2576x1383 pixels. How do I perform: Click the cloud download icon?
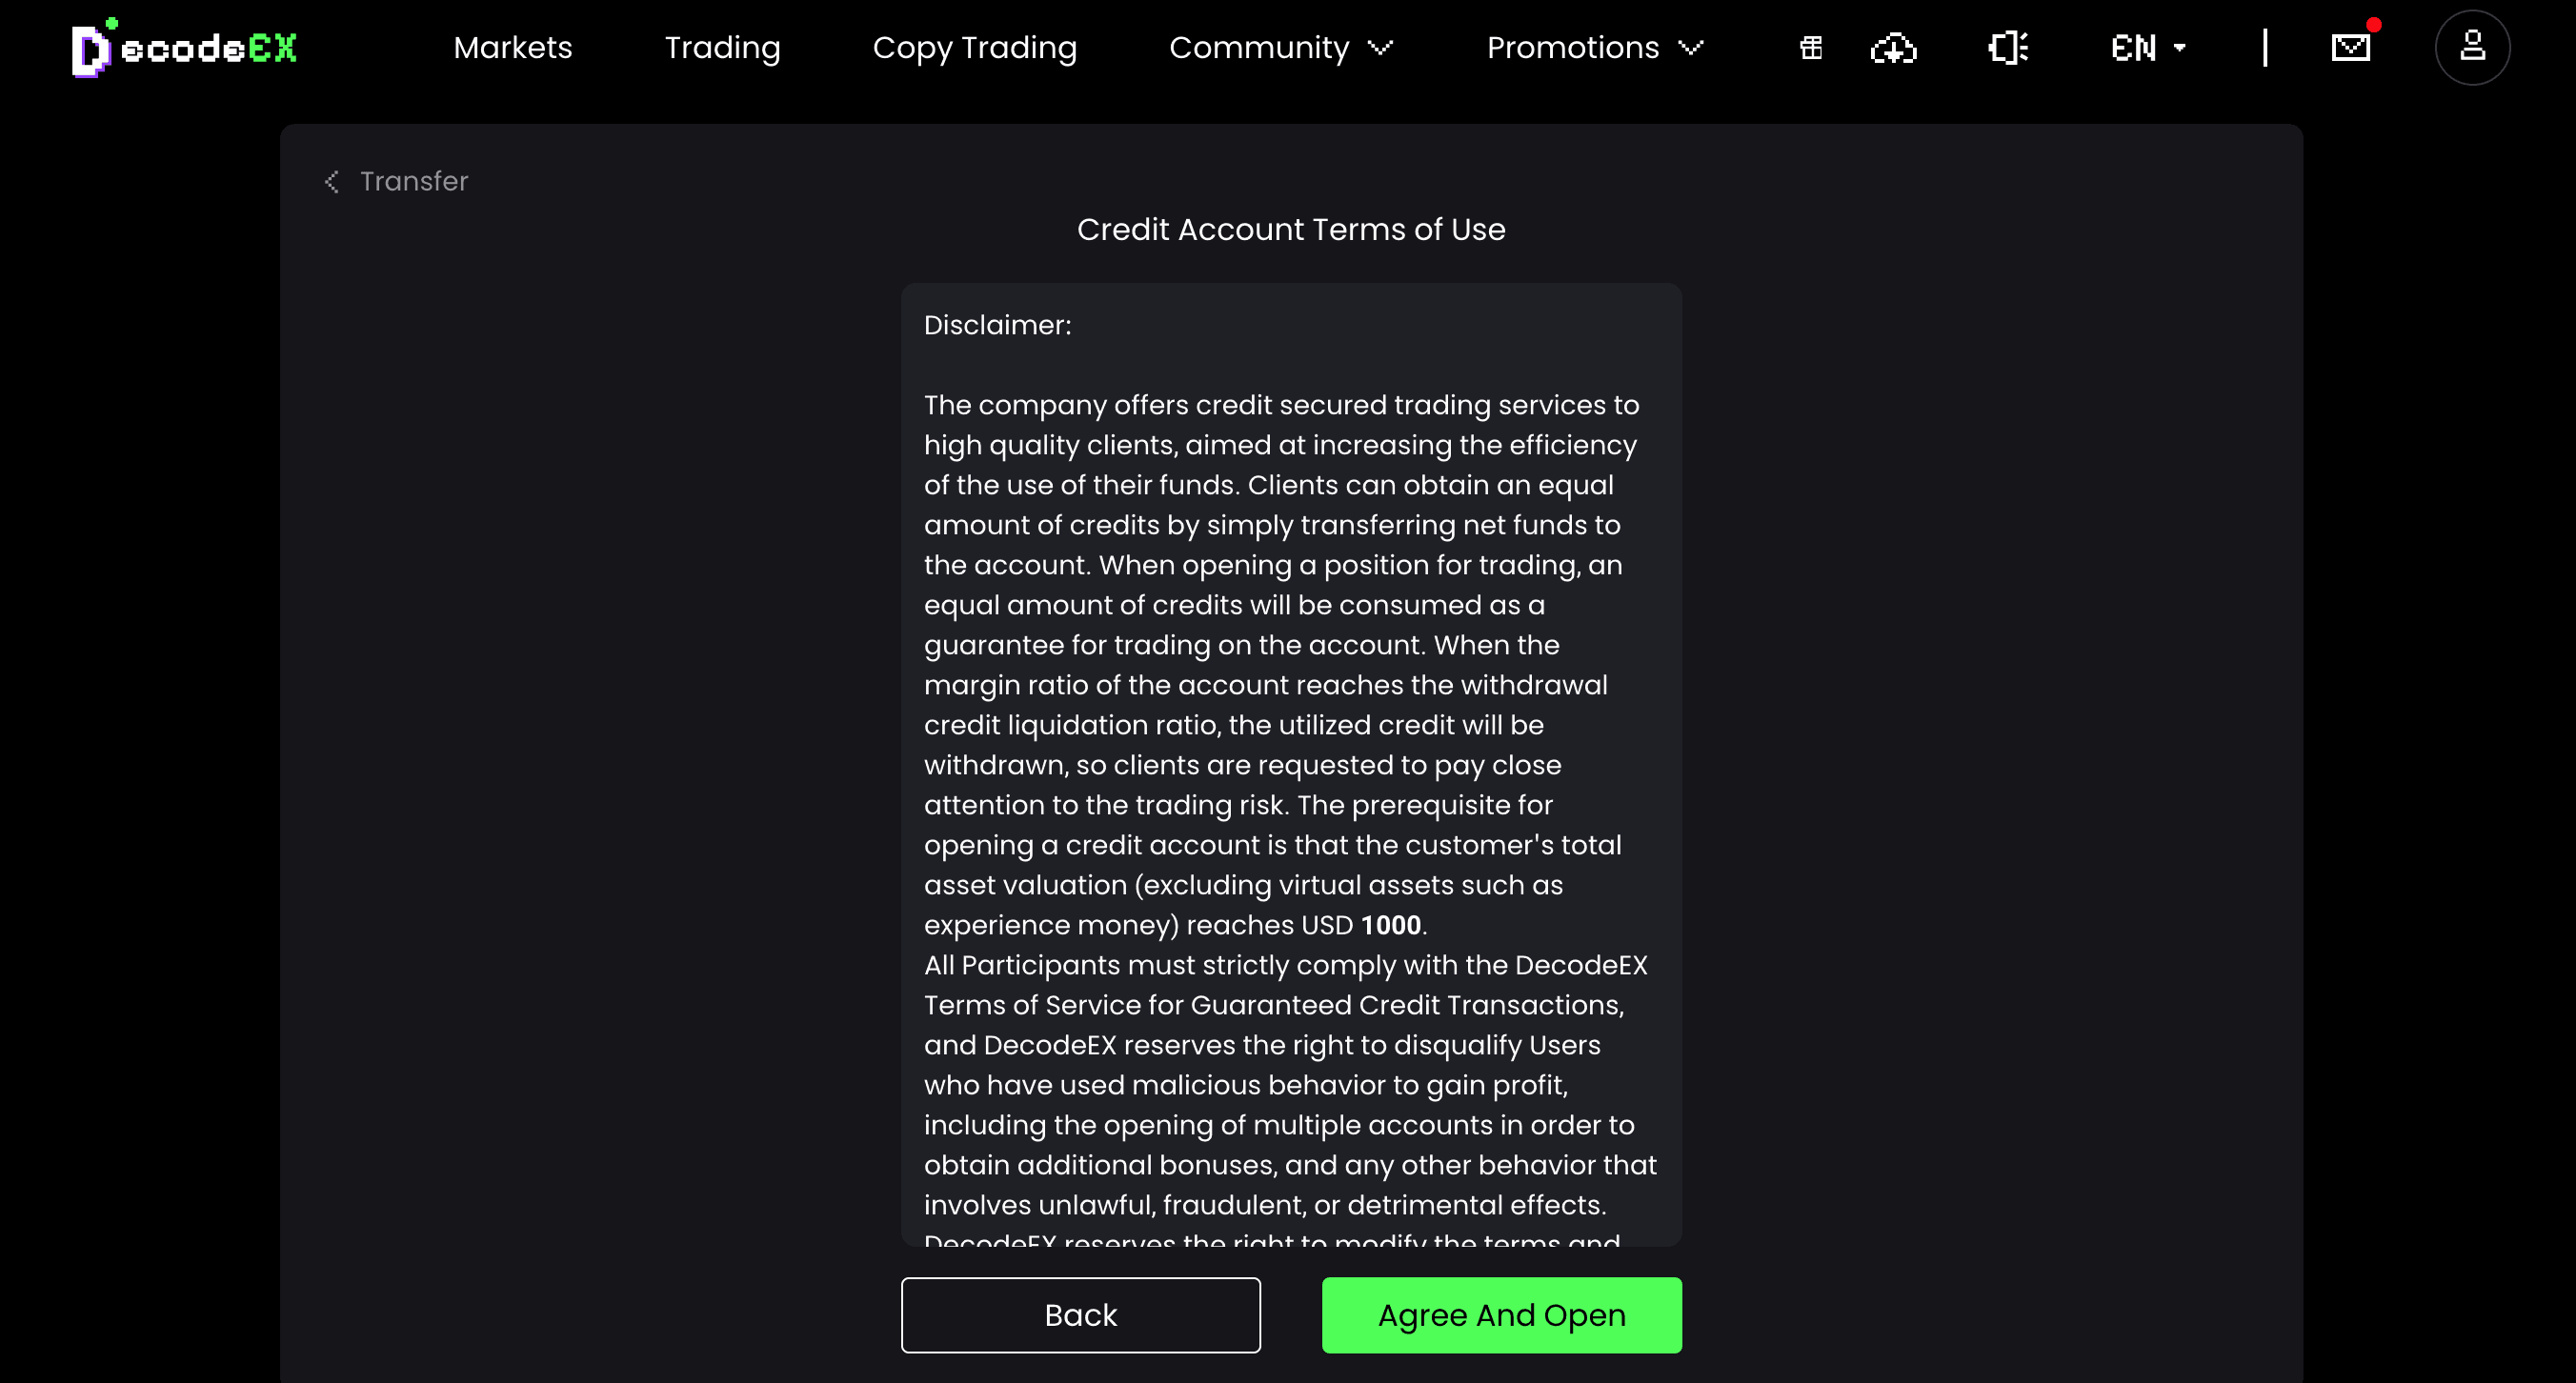coord(1893,47)
